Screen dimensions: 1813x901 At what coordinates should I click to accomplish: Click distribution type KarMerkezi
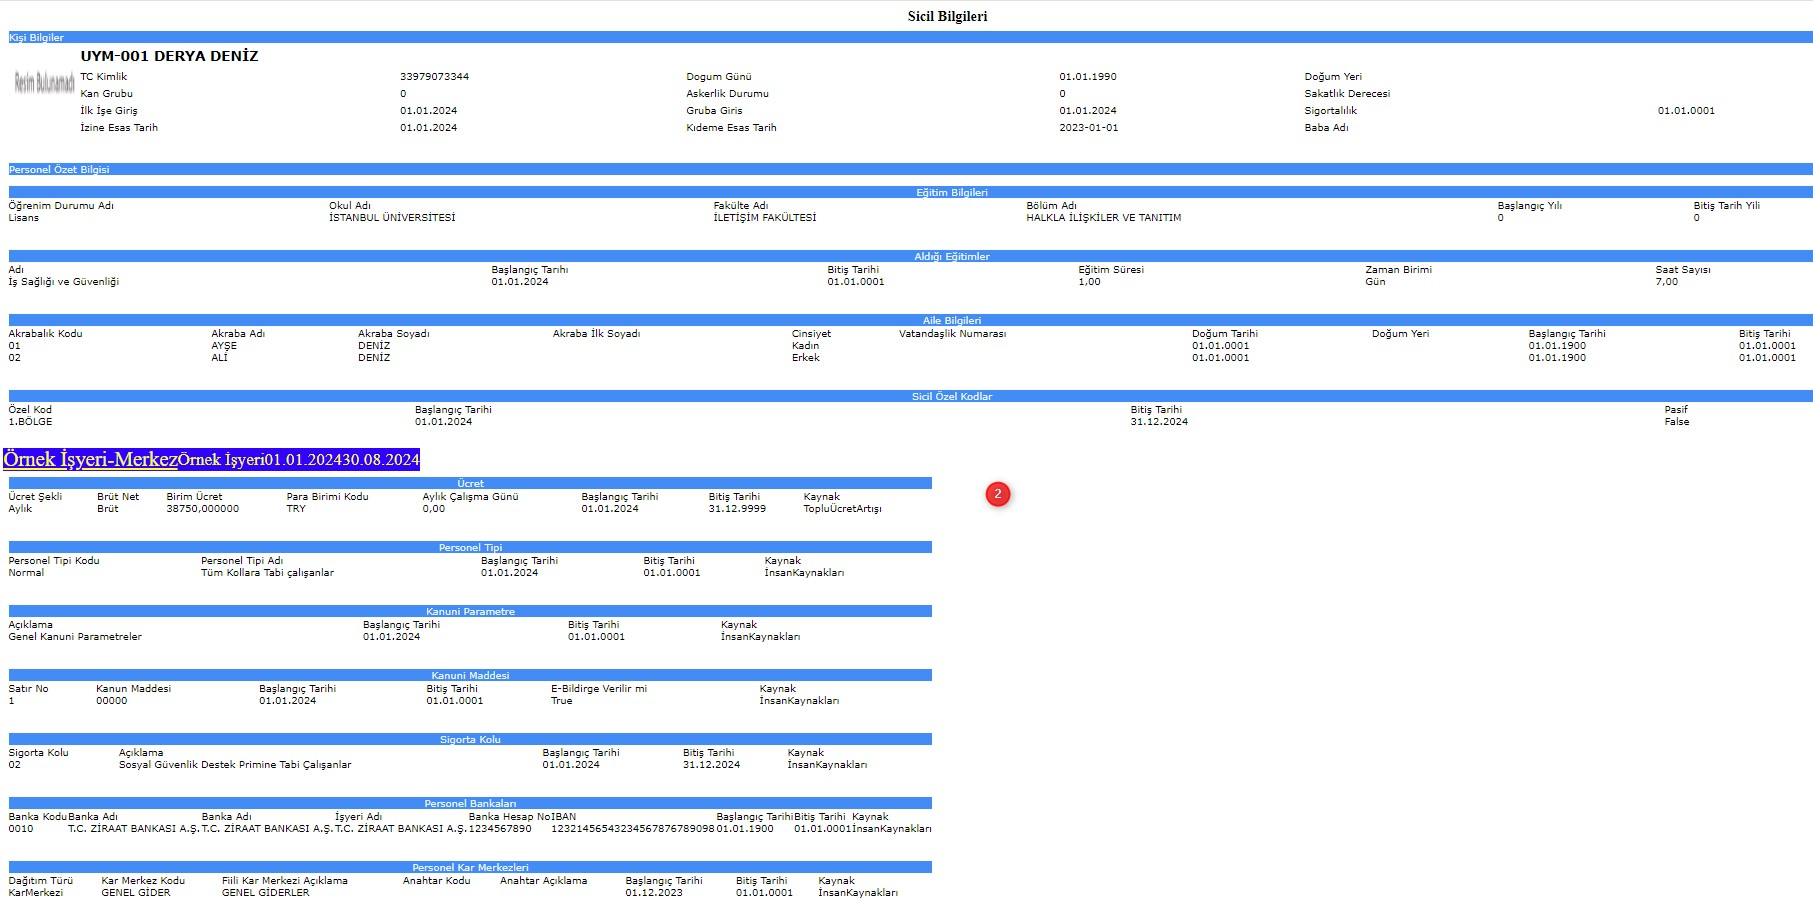(36, 893)
